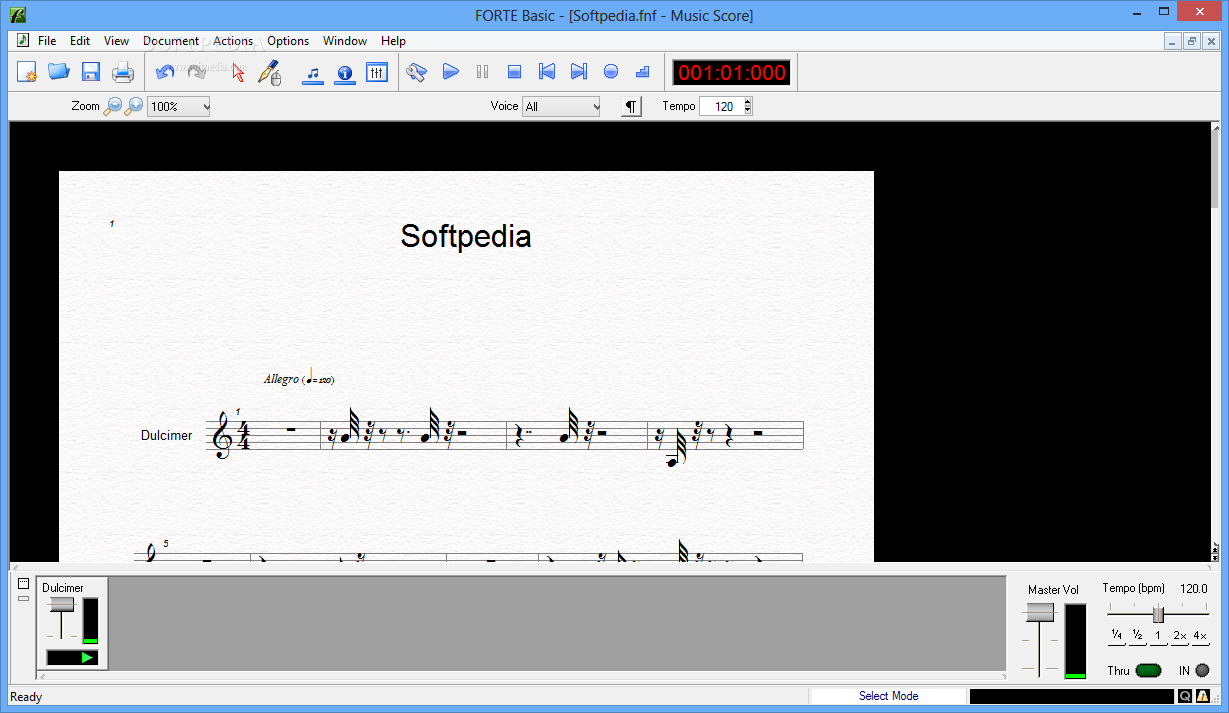The image size is (1229, 713).
Task: Click the treble clef on first staff
Action: (x=222, y=435)
